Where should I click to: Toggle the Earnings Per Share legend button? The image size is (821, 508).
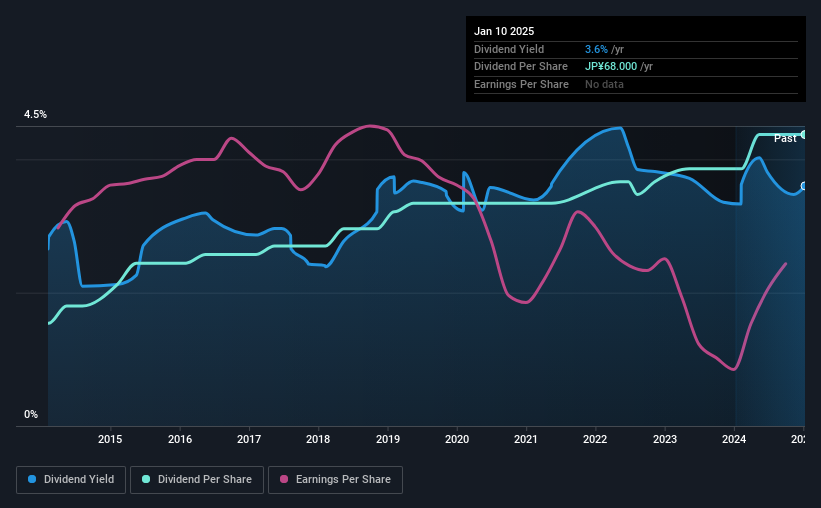(335, 480)
